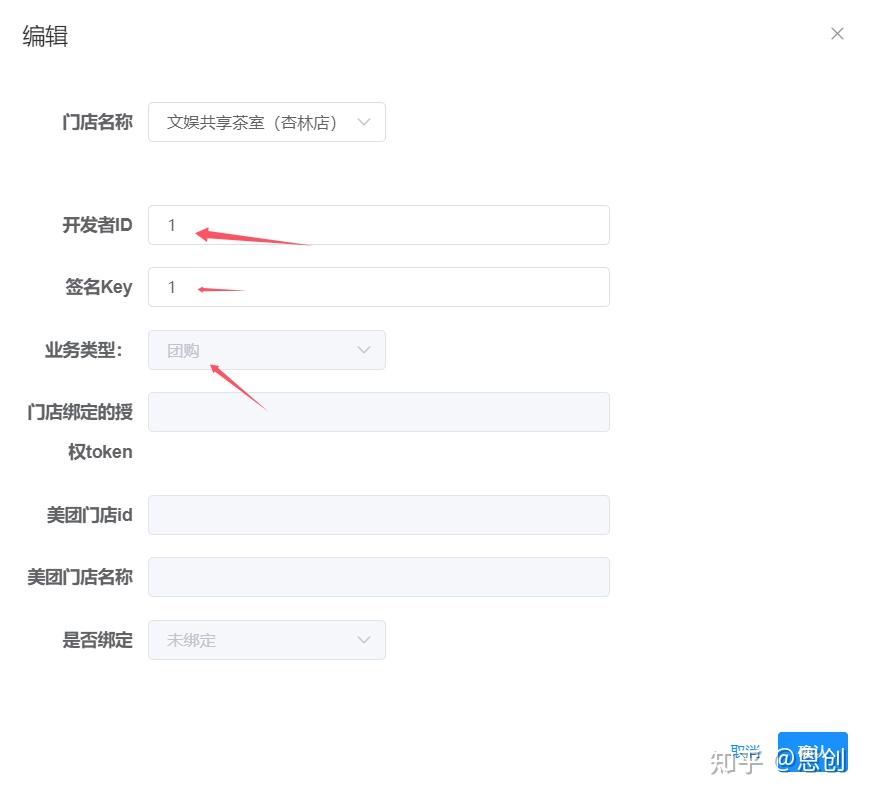Click the 开发者ID label
Screen dimensions: 869x796
pos(97,225)
